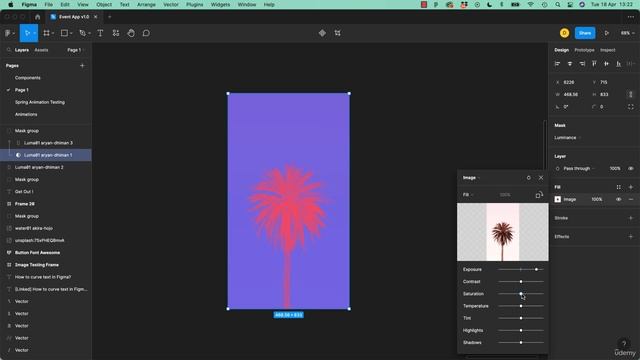Search layers with the magnifier icon

[9, 50]
